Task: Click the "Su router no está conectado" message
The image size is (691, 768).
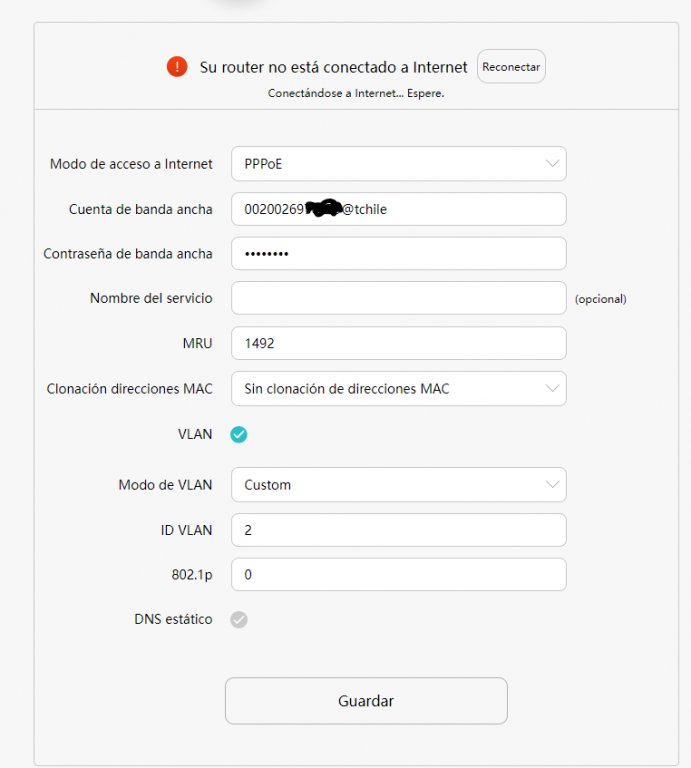Action: pos(334,67)
